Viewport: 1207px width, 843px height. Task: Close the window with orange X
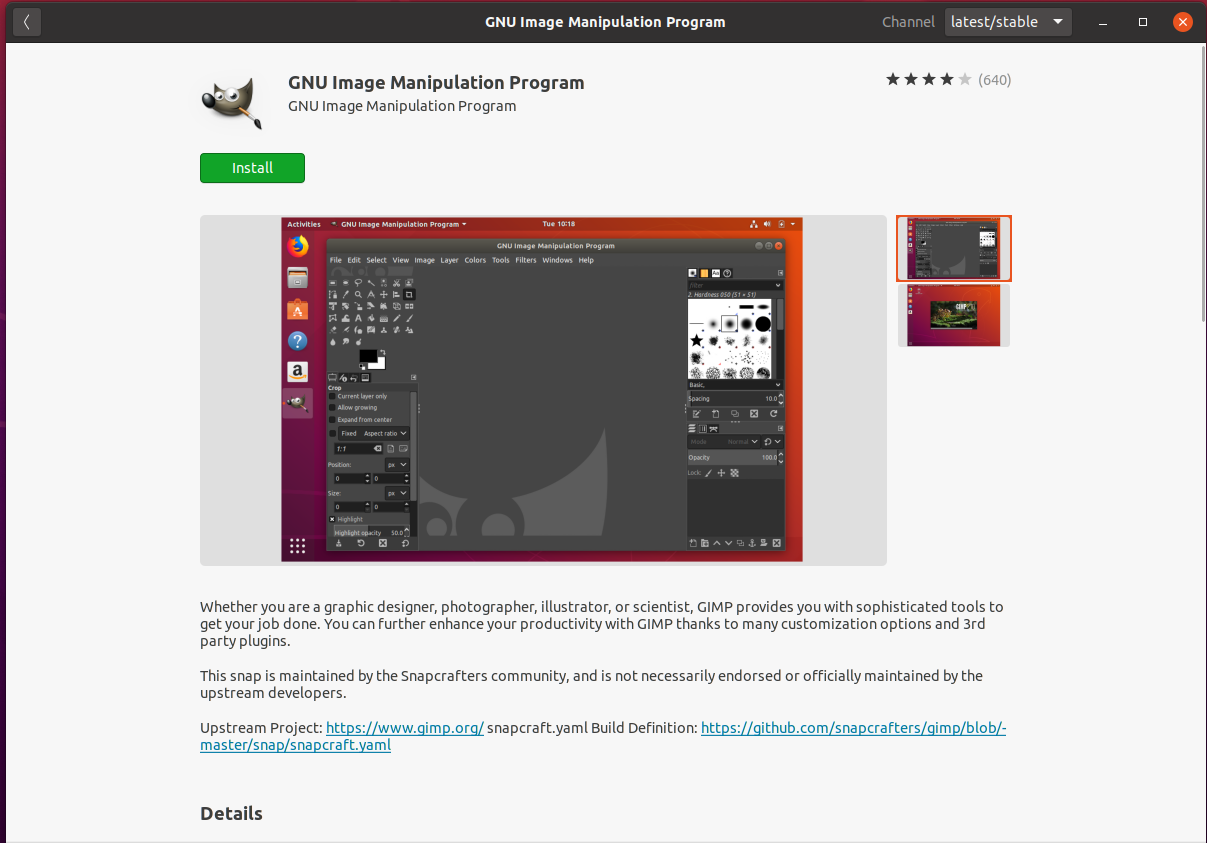point(1183,22)
